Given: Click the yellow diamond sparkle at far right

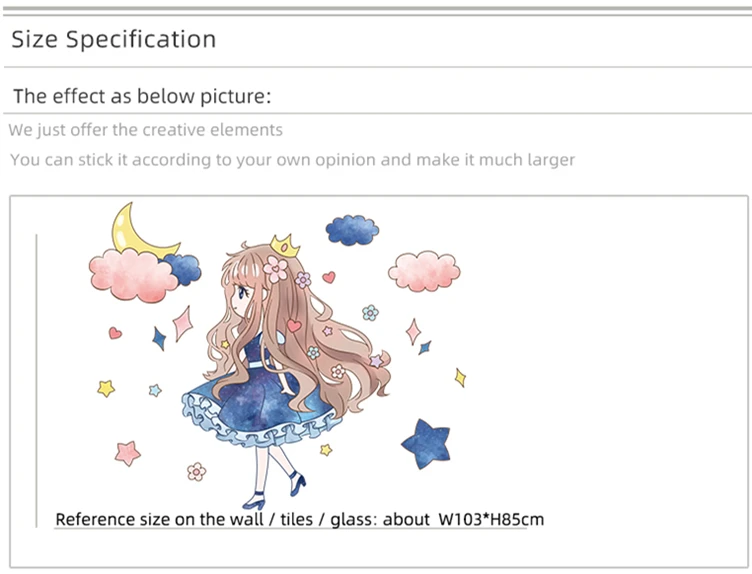Looking at the screenshot, I should (460, 377).
